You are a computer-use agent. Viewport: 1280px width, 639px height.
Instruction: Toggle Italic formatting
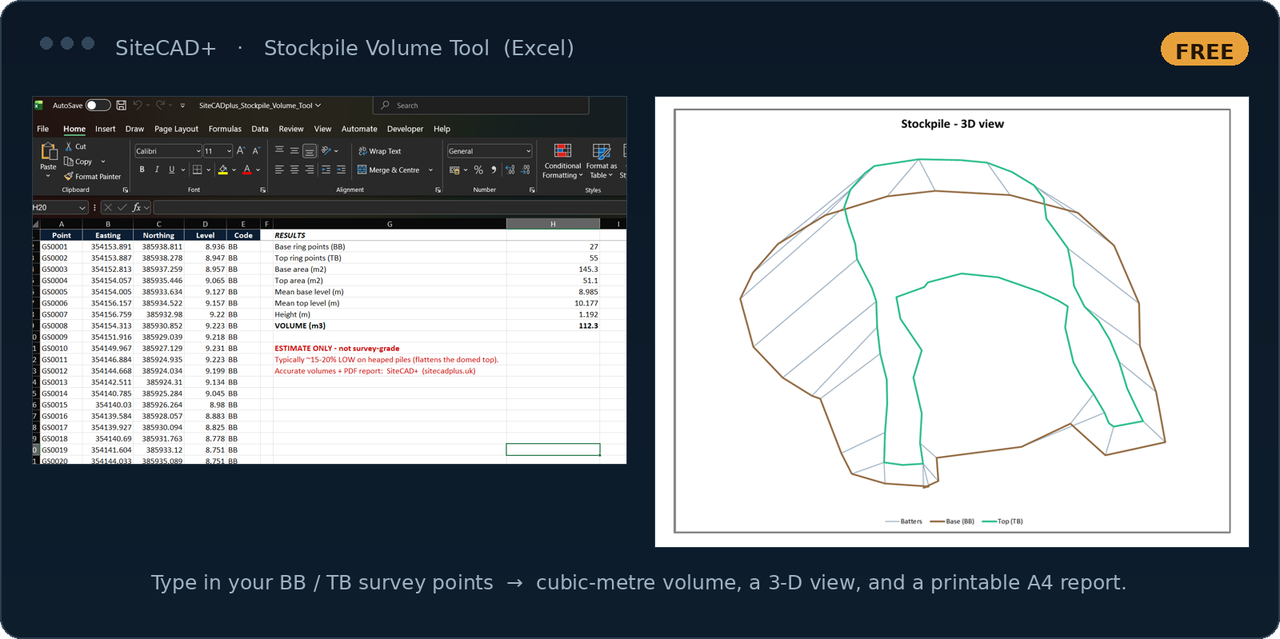click(157, 170)
